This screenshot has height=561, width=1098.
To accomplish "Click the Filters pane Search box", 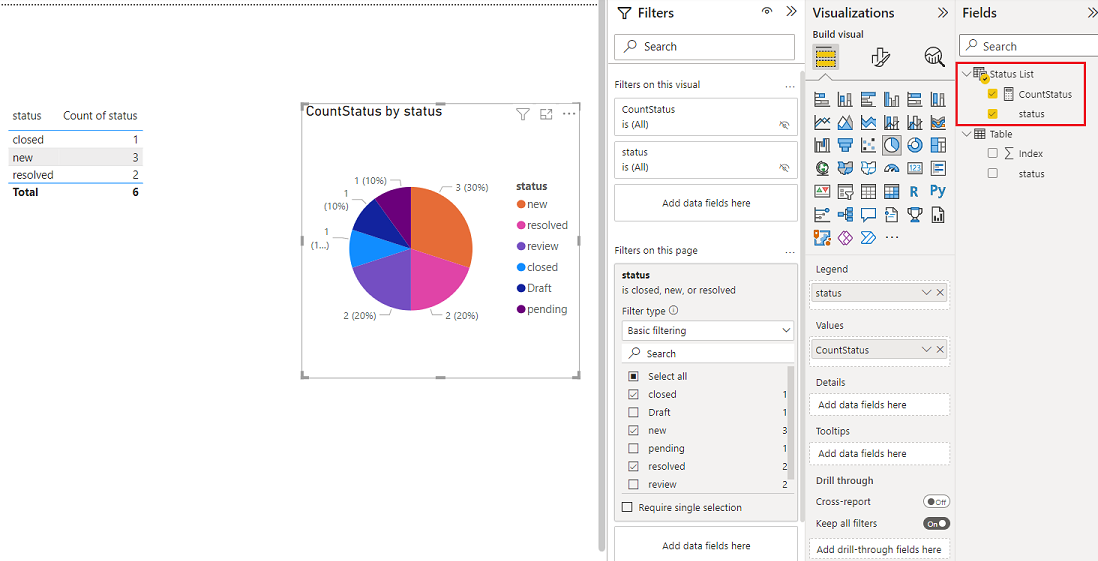I will coord(704,46).
